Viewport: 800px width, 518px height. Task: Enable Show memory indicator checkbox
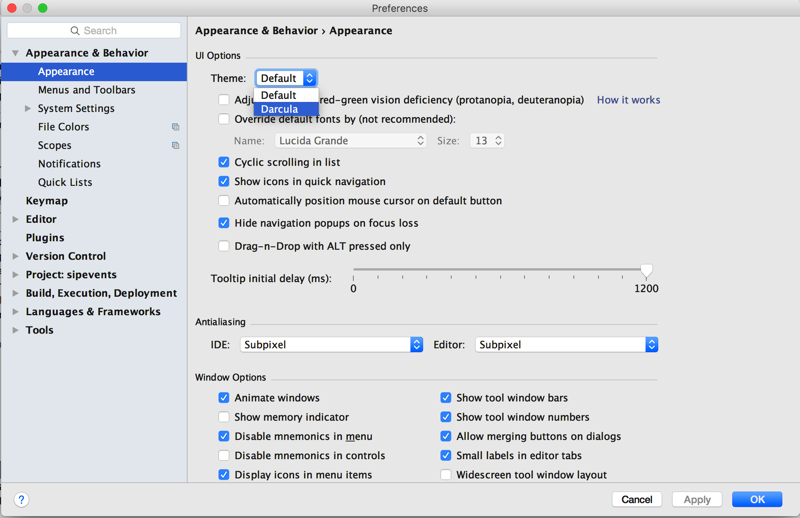(224, 417)
